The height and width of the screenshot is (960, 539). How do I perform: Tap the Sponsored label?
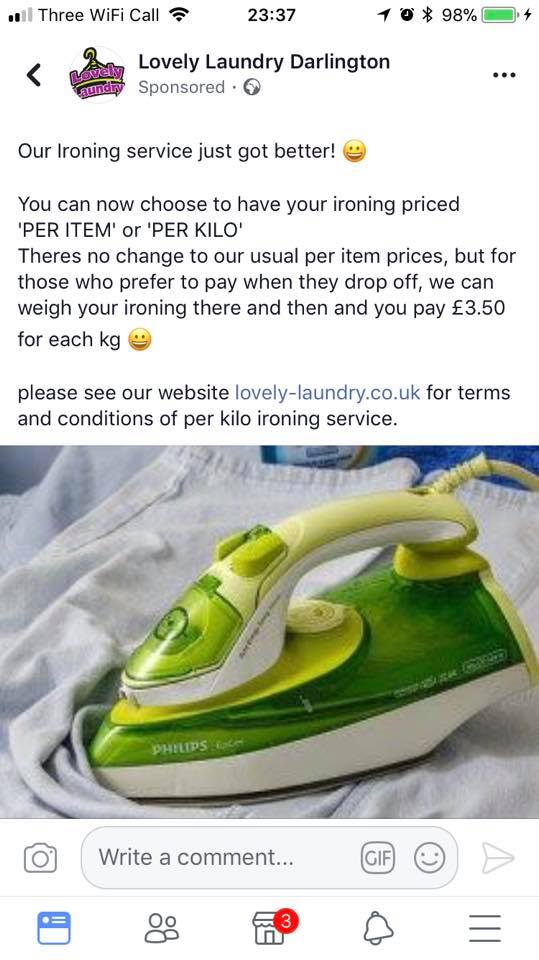[181, 88]
